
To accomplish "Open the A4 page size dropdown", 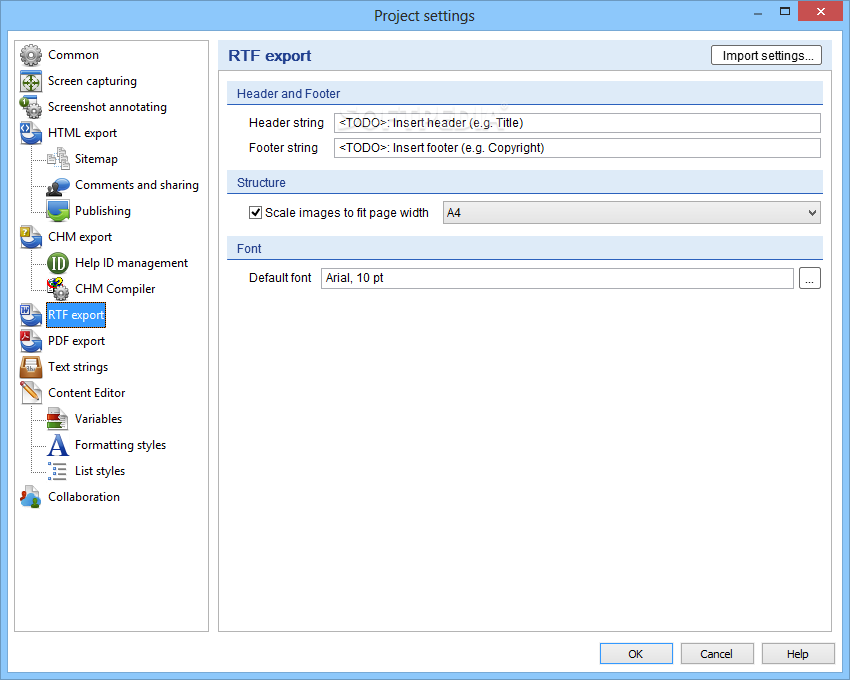I will click(632, 213).
